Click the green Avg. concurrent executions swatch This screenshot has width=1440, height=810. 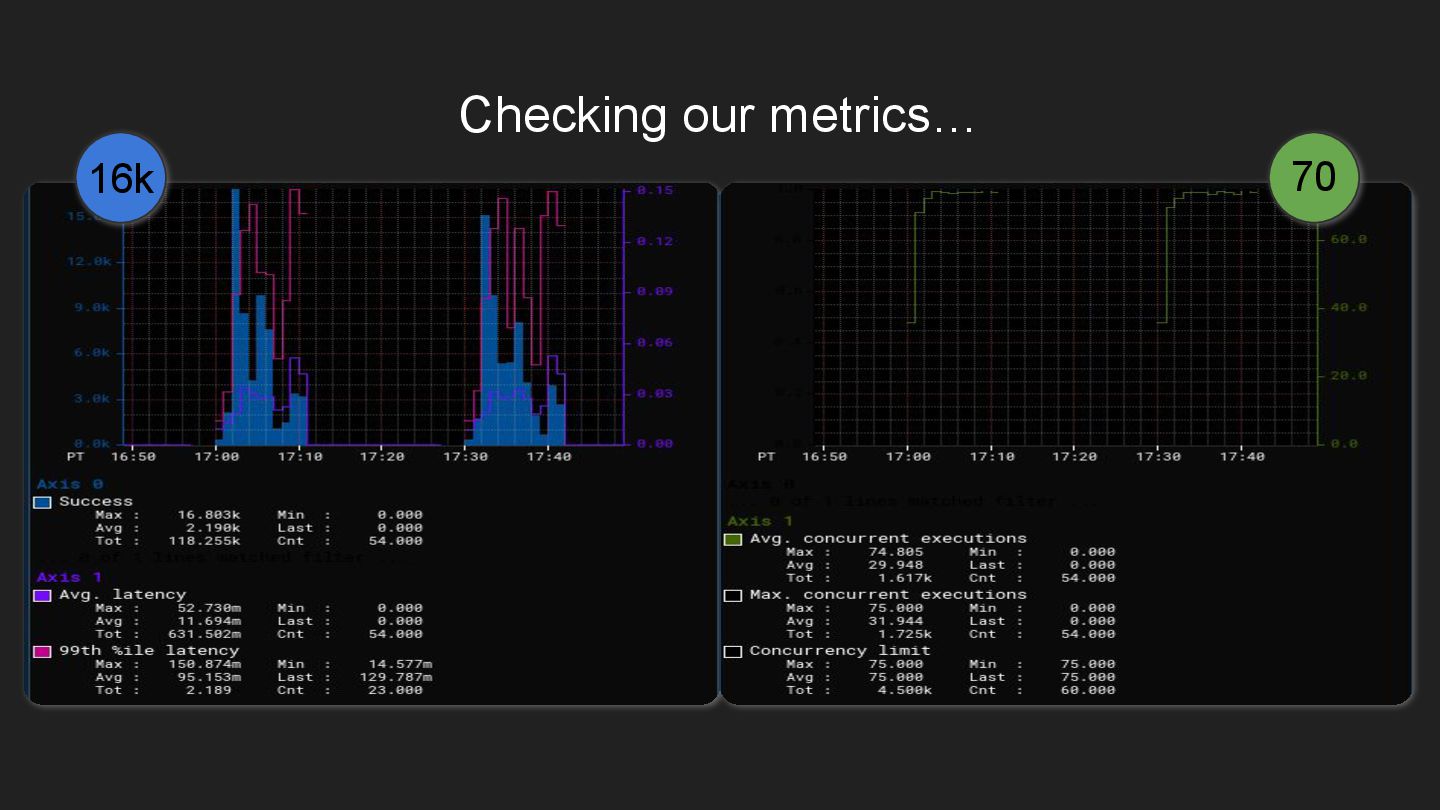point(732,539)
